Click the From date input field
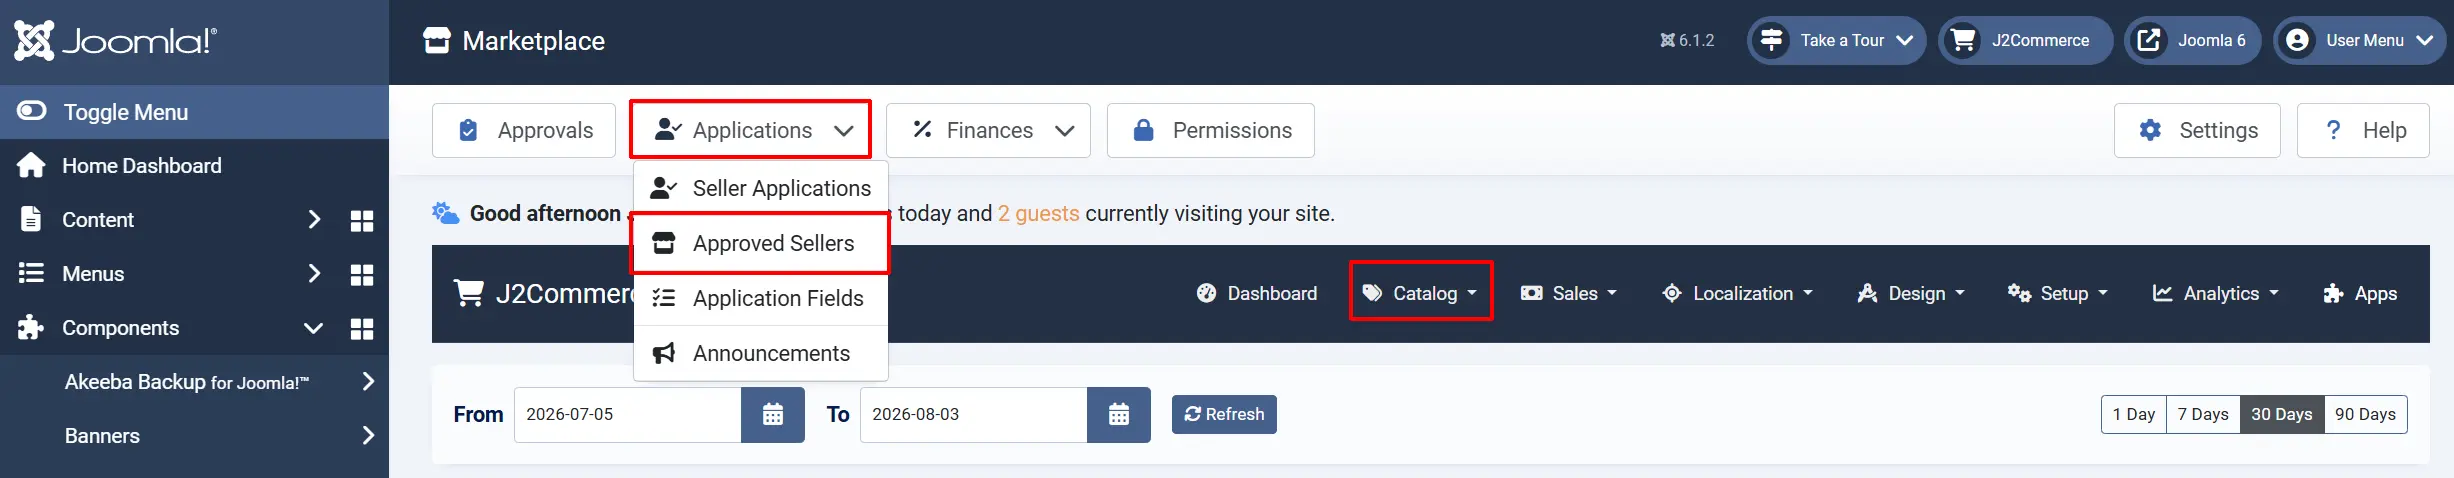The width and height of the screenshot is (2454, 478). click(x=627, y=414)
